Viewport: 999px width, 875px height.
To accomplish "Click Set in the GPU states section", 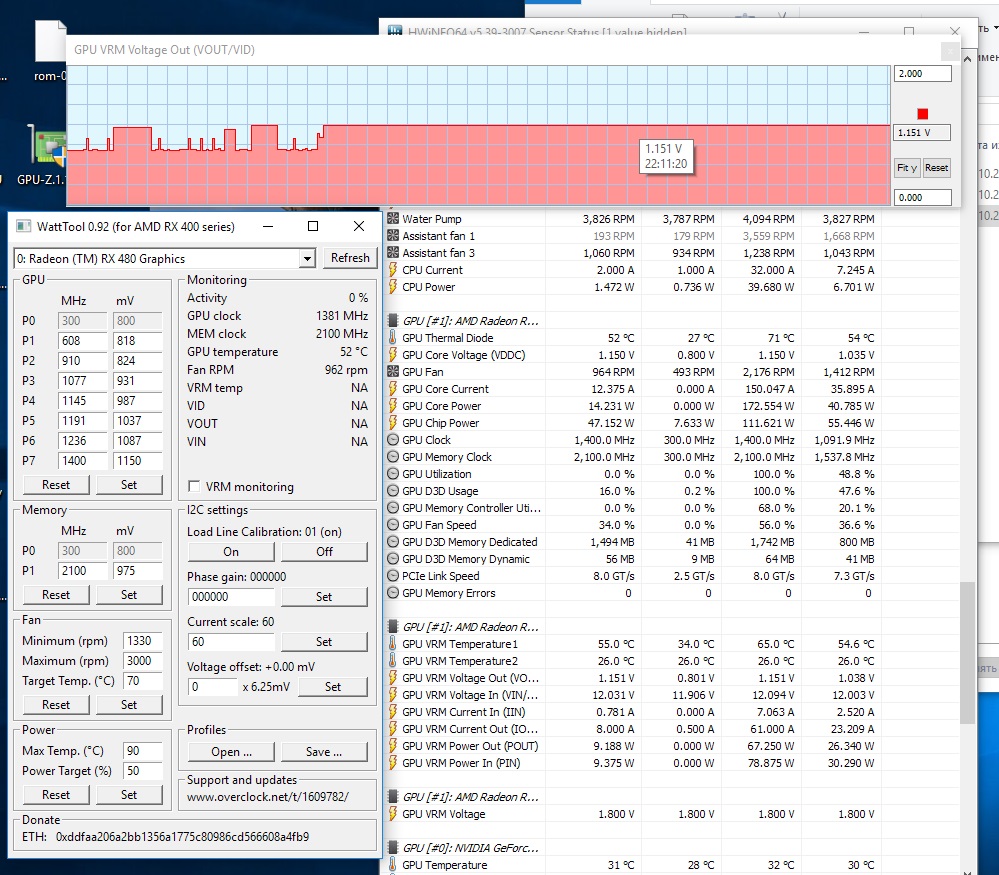I will click(x=129, y=485).
